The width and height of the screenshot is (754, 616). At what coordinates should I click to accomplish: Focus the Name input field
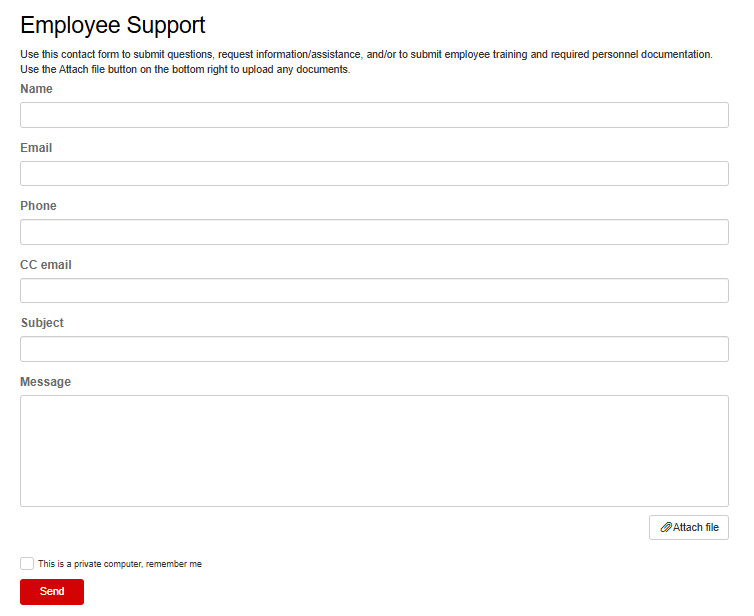tap(374, 115)
